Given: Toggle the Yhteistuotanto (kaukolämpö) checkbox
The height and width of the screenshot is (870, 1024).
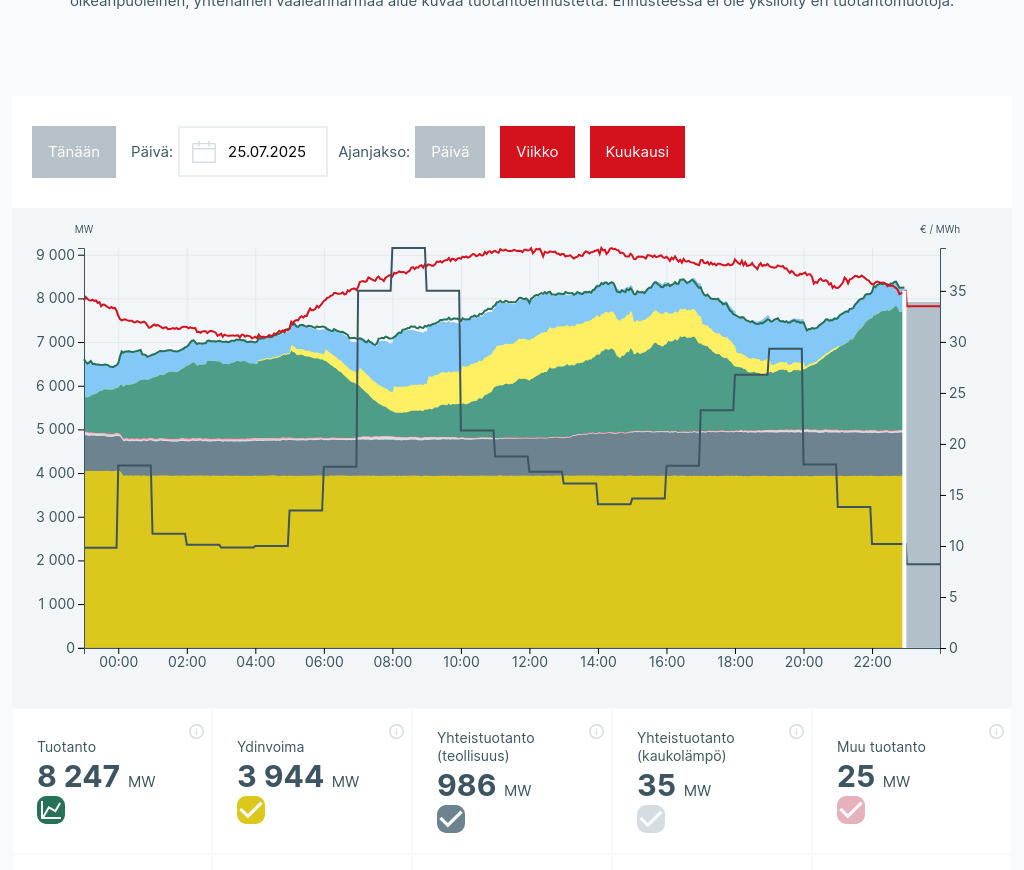Looking at the screenshot, I should (651, 819).
